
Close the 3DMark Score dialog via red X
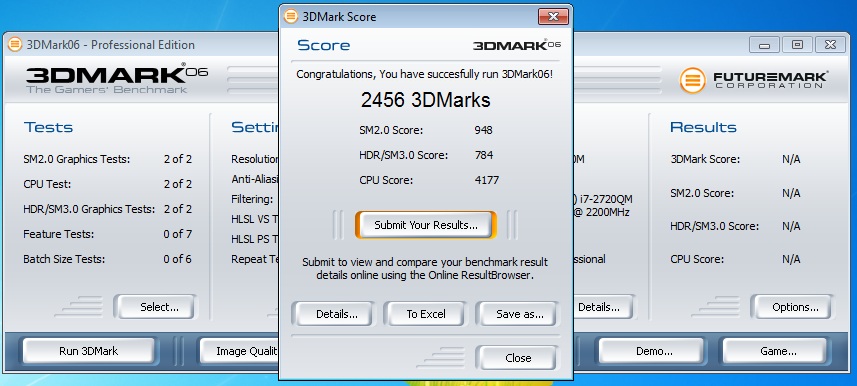point(553,16)
